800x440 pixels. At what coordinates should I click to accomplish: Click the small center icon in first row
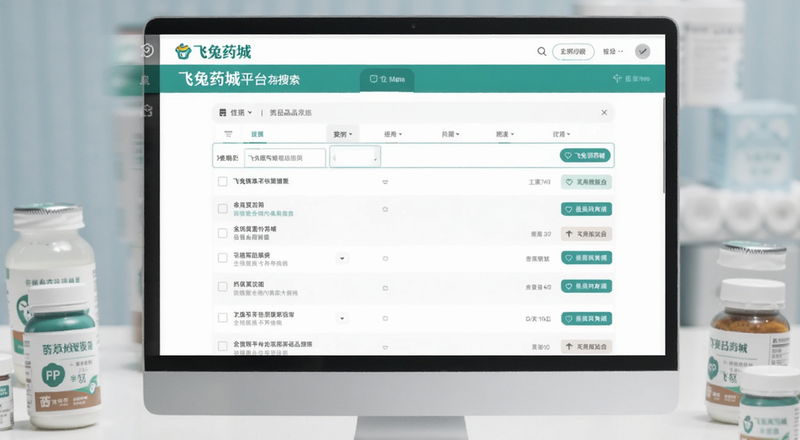[x=385, y=182]
